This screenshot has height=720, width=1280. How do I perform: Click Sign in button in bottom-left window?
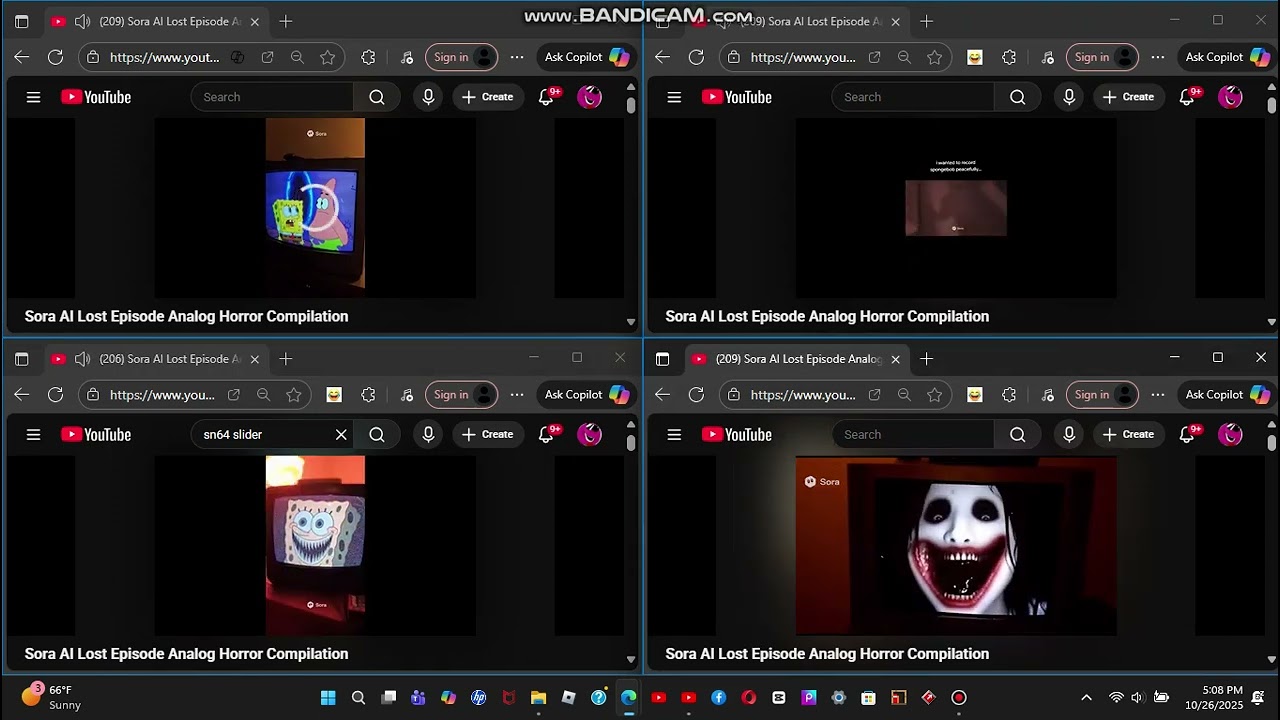(461, 395)
